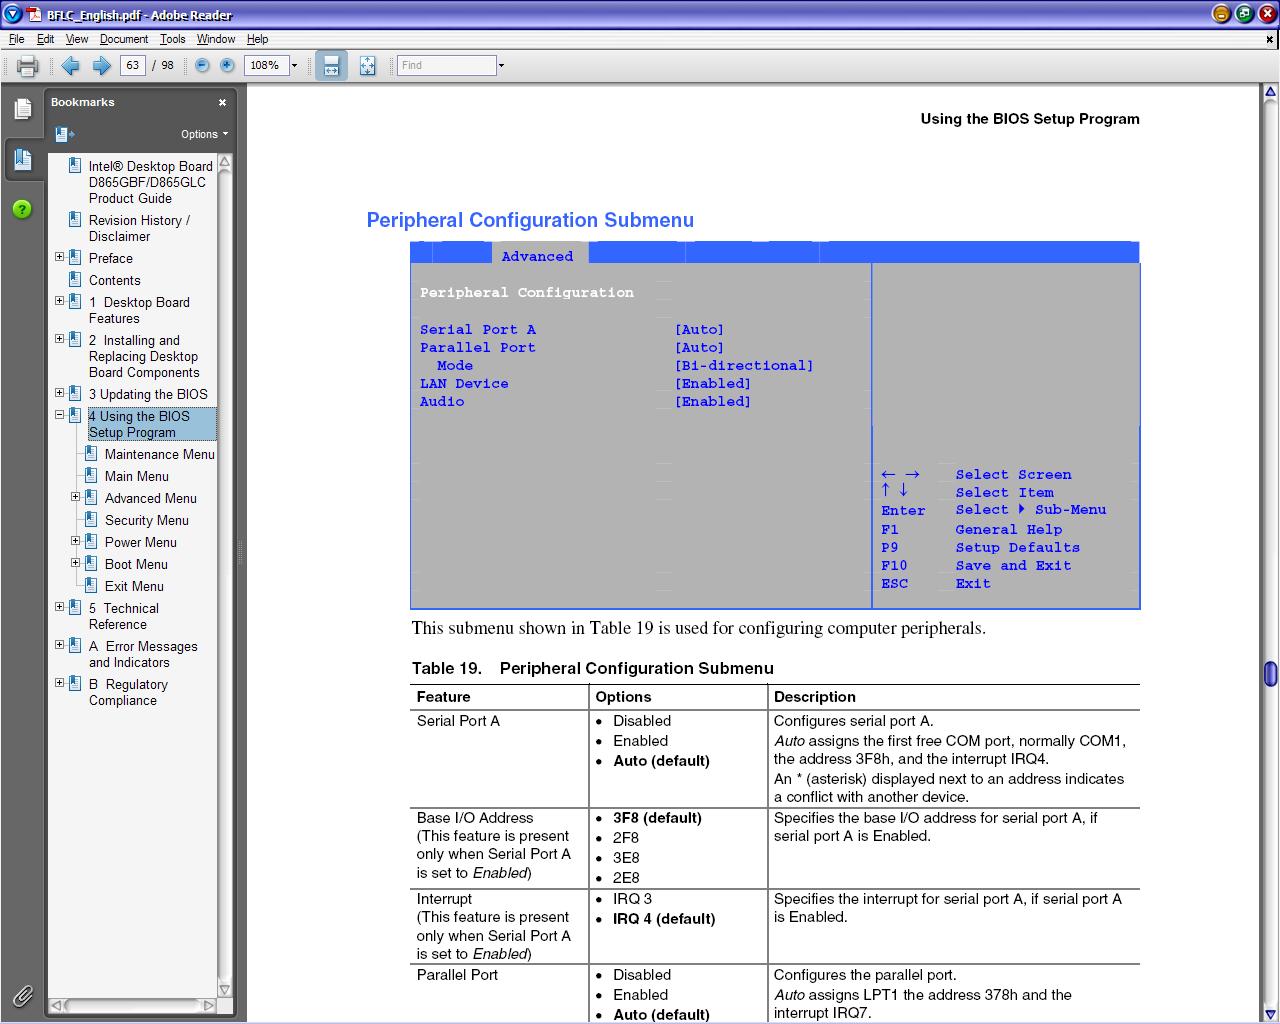
Task: Click the zoom percentage field
Action: 266,65
